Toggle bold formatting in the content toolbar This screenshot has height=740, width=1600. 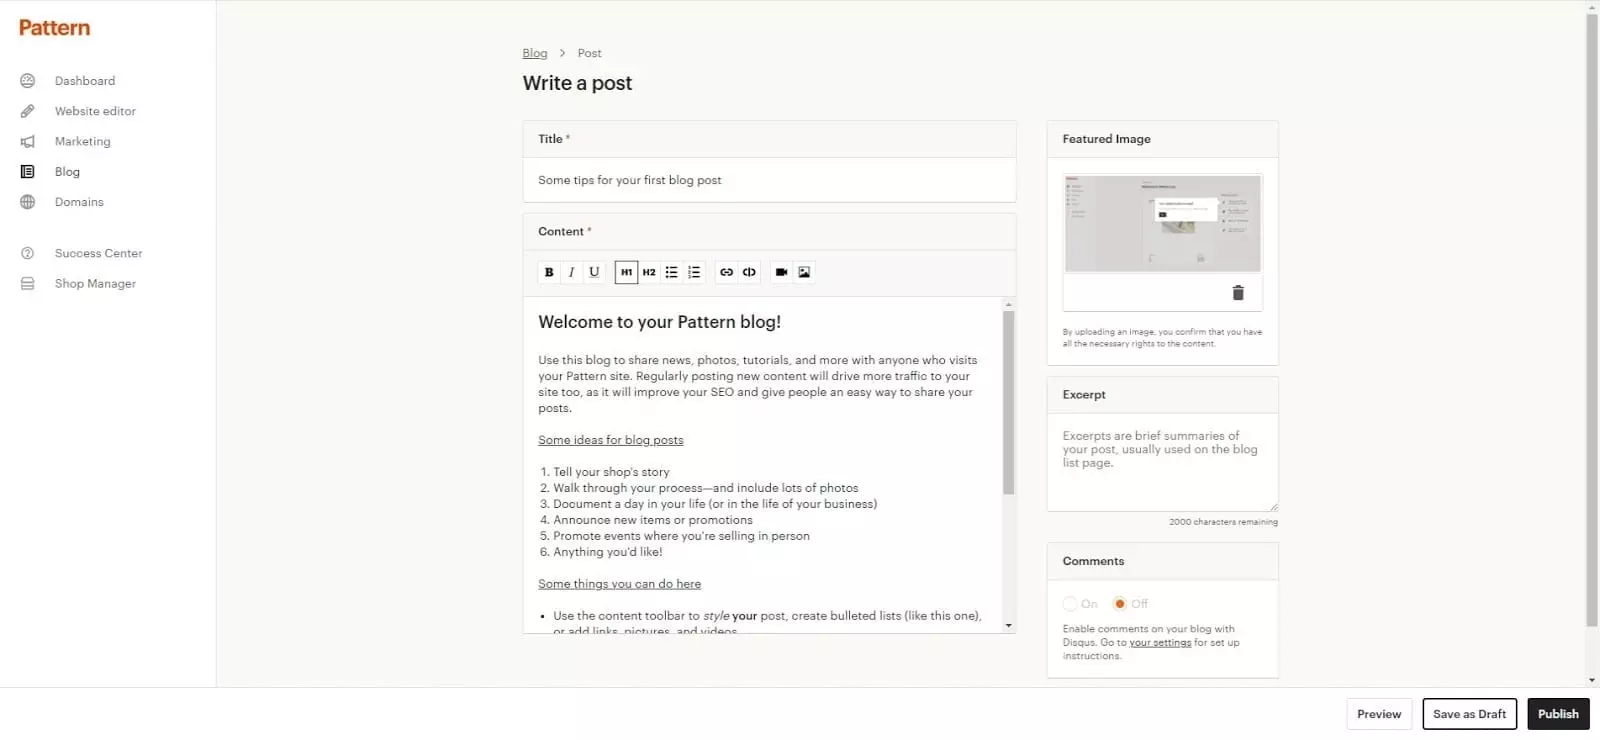tap(548, 271)
